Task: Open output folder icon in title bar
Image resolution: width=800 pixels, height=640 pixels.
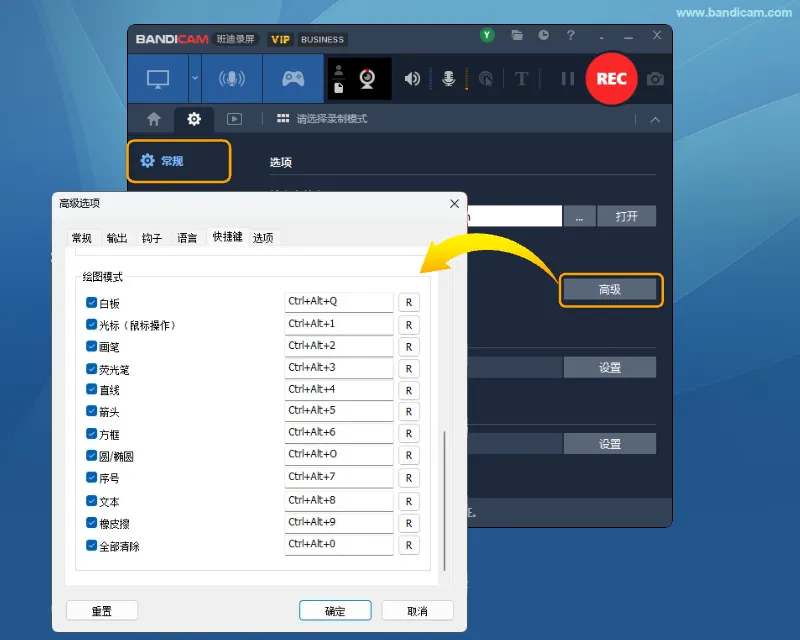Action: tap(517, 35)
